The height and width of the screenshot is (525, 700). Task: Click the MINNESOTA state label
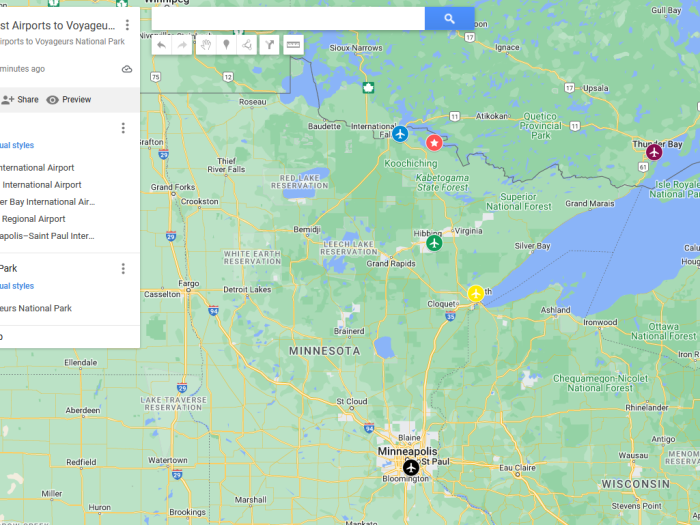point(325,351)
